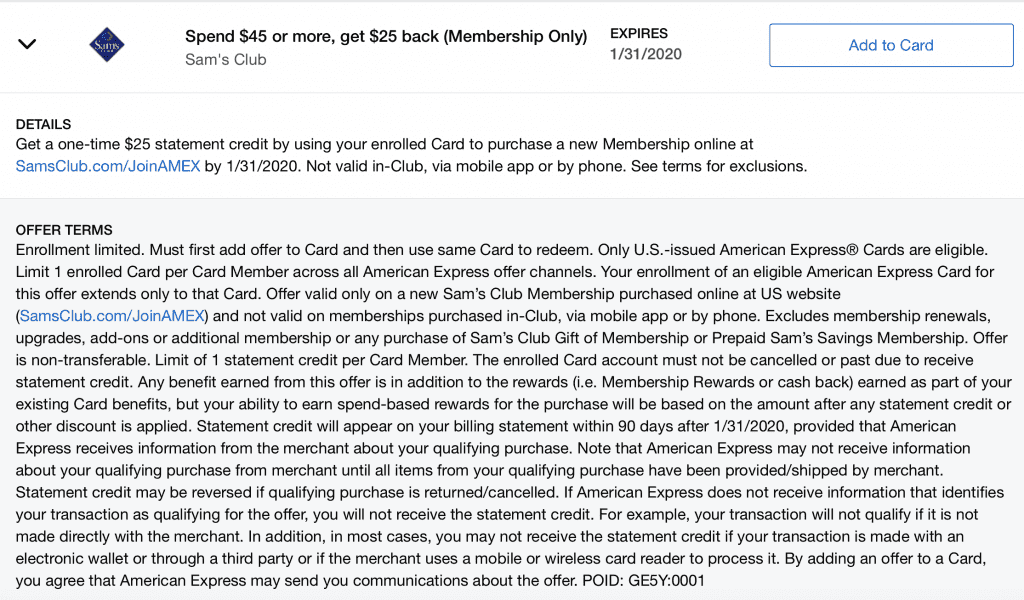The height and width of the screenshot is (600, 1024).
Task: Click the 'Enrollment limited.' opening sentence
Action: click(x=80, y=250)
